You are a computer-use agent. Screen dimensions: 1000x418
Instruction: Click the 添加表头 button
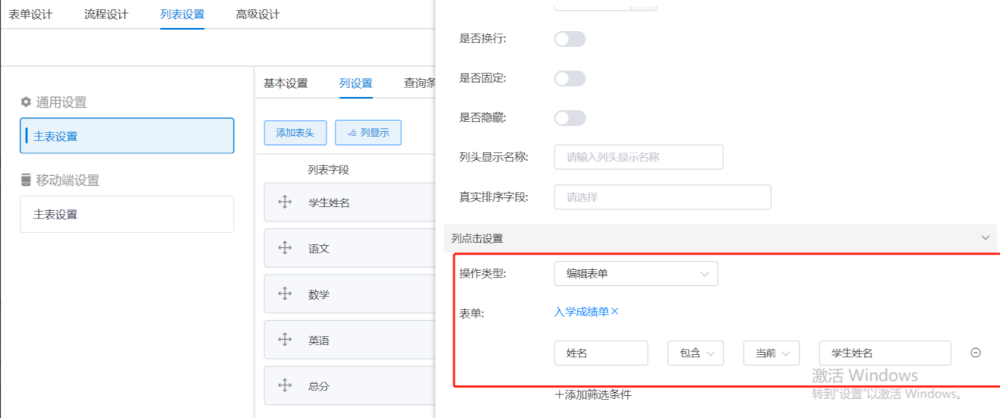(295, 132)
